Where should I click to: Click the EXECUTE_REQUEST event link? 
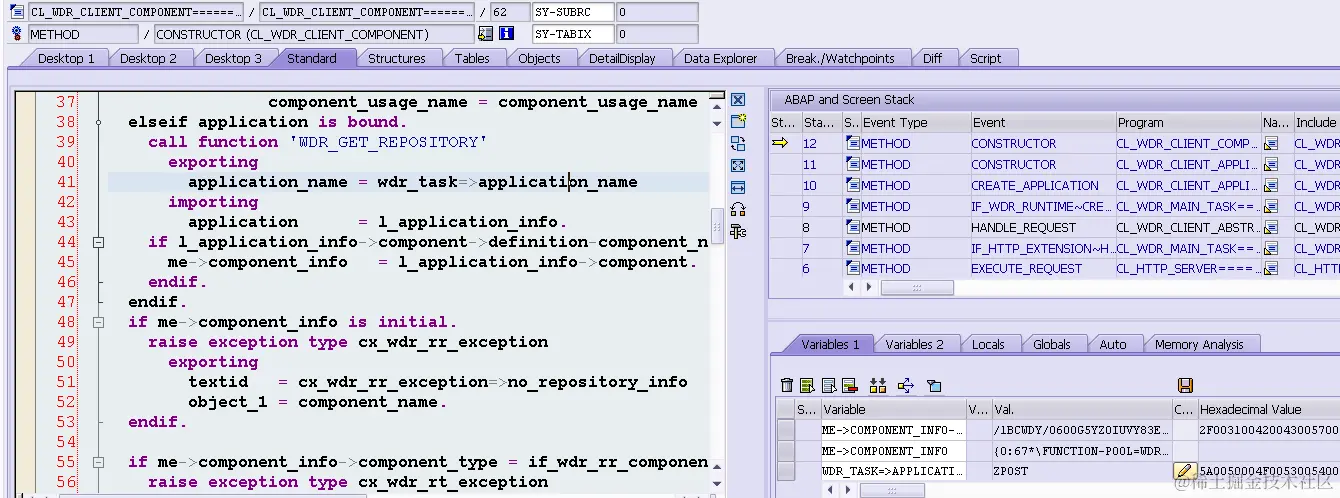tap(1026, 269)
